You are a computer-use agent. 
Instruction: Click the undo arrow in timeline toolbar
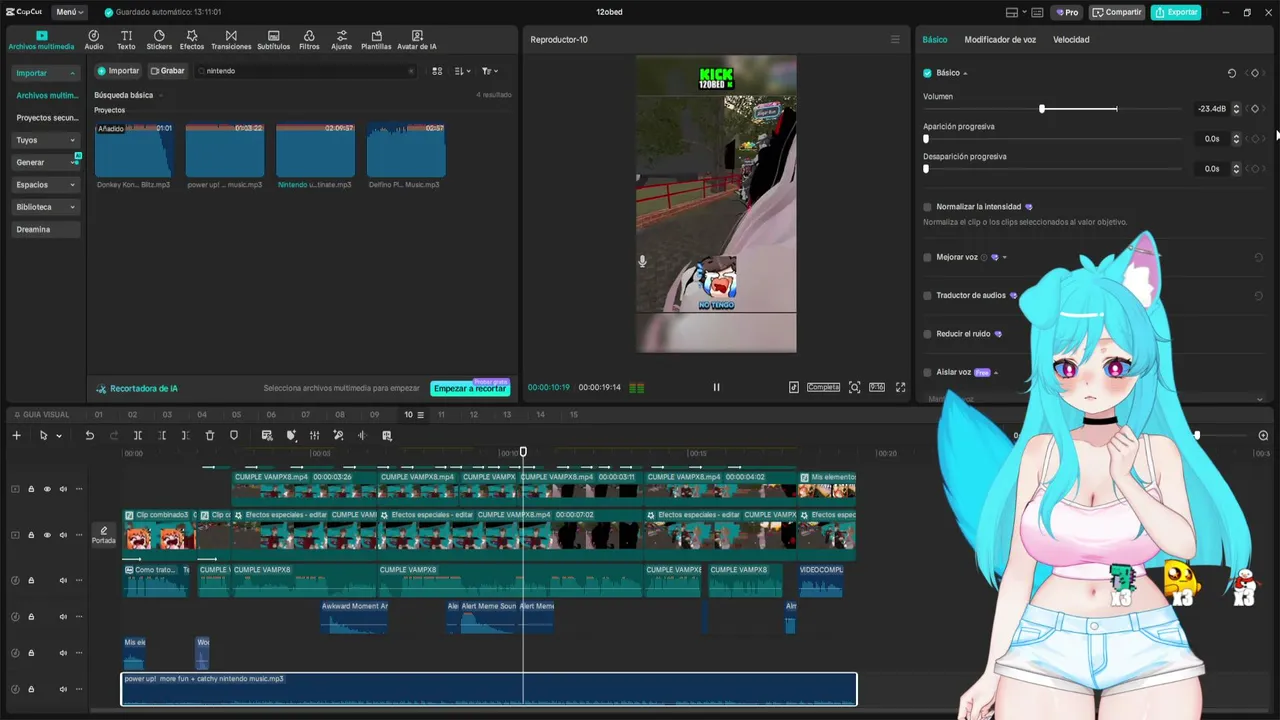click(x=89, y=435)
